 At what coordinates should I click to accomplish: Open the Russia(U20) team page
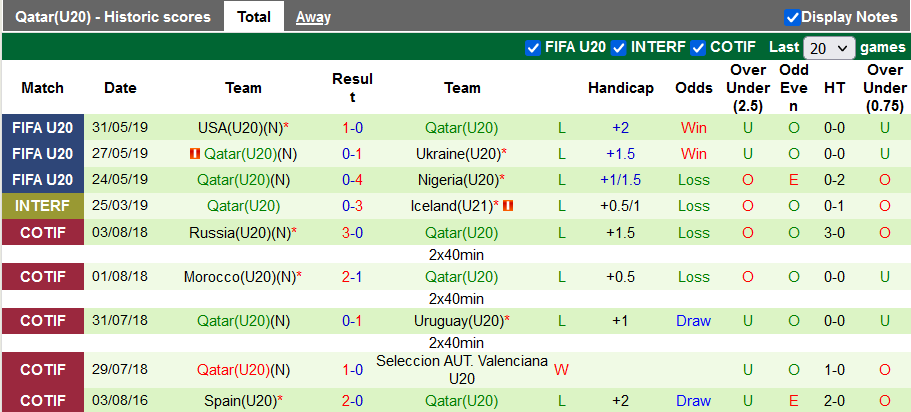click(x=236, y=232)
